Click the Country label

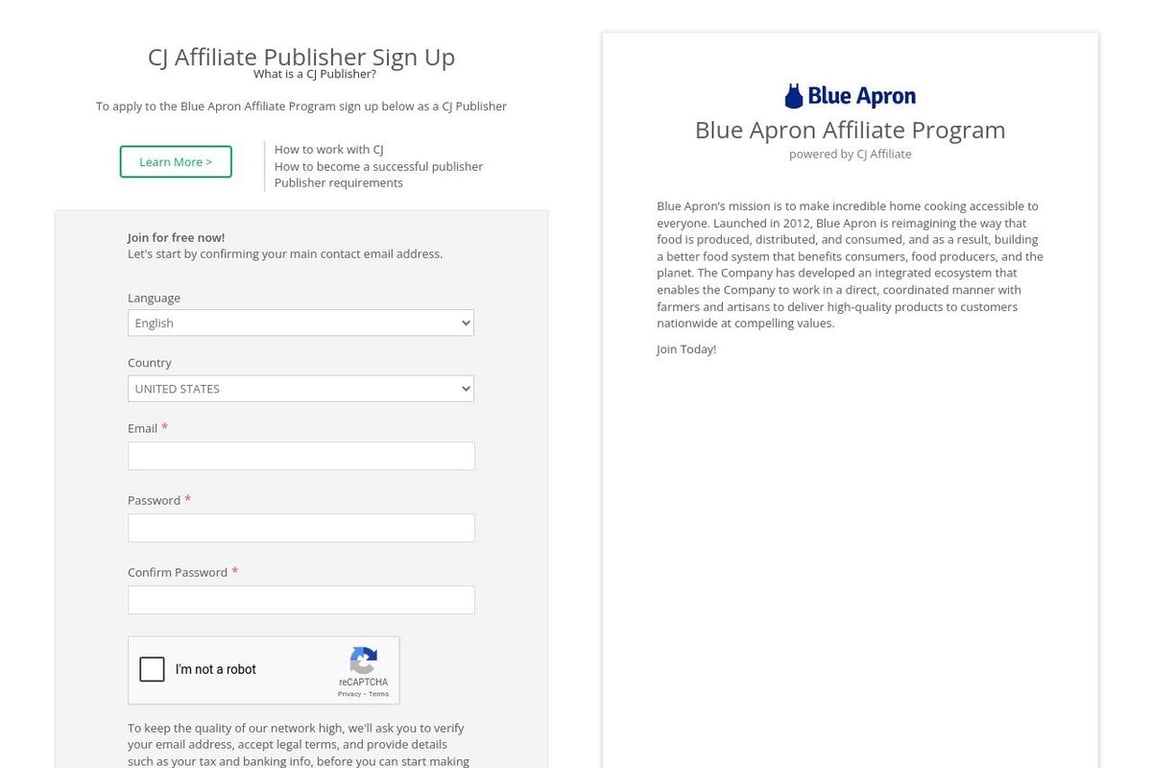click(x=149, y=363)
